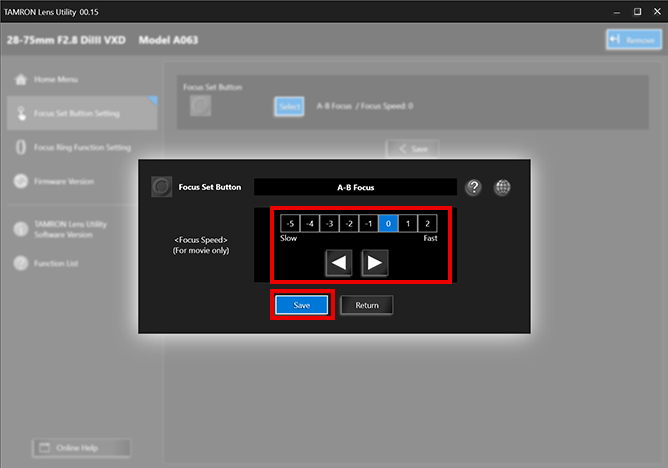Click the home icon in sidebar
The height and width of the screenshot is (468, 668).
point(20,79)
